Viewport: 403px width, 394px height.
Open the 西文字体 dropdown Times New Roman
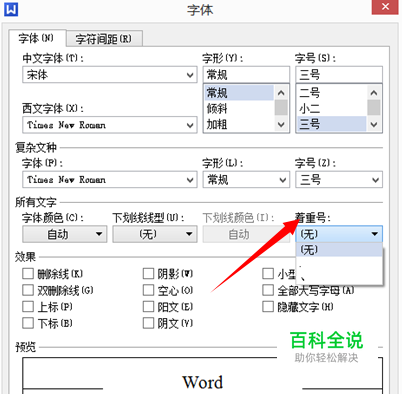(110, 125)
